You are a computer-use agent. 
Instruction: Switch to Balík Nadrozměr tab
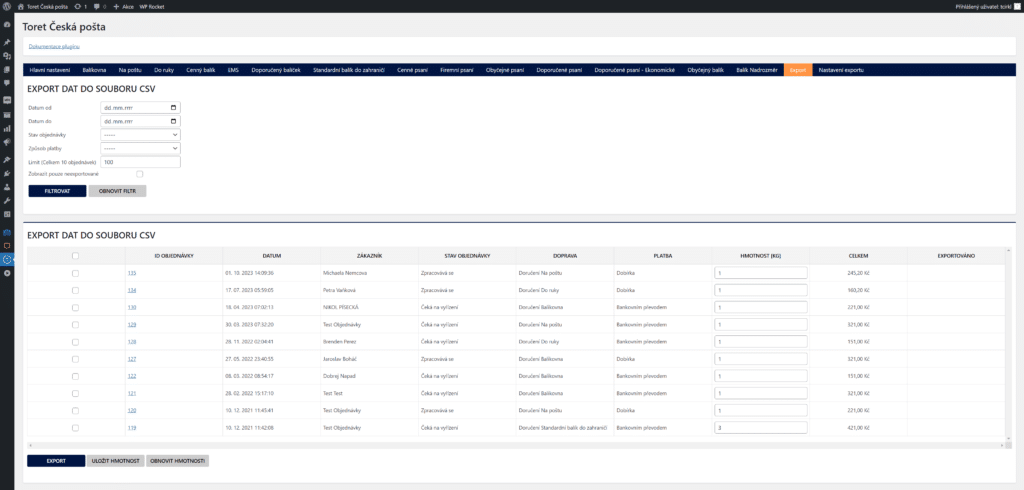(756, 69)
